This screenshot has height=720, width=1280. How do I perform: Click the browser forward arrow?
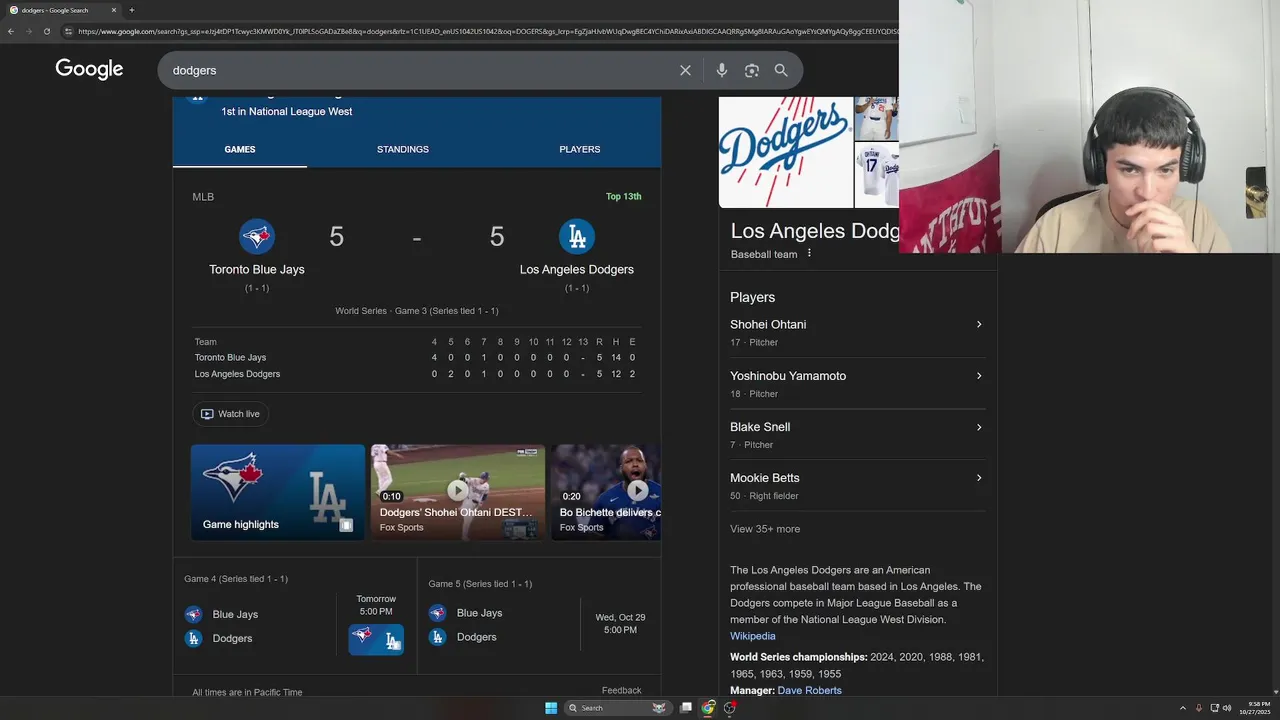(28, 31)
